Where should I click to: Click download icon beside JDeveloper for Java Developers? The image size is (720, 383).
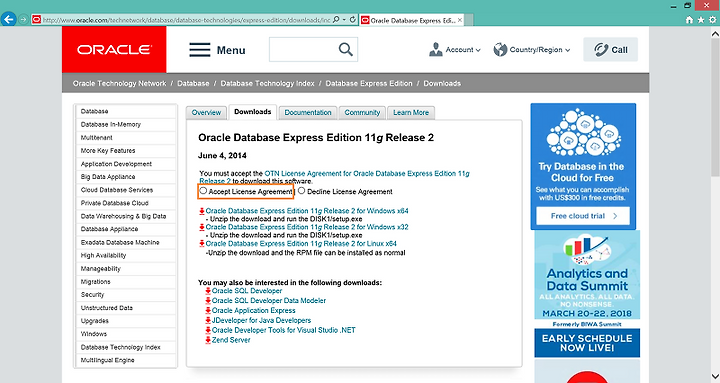(x=208, y=321)
